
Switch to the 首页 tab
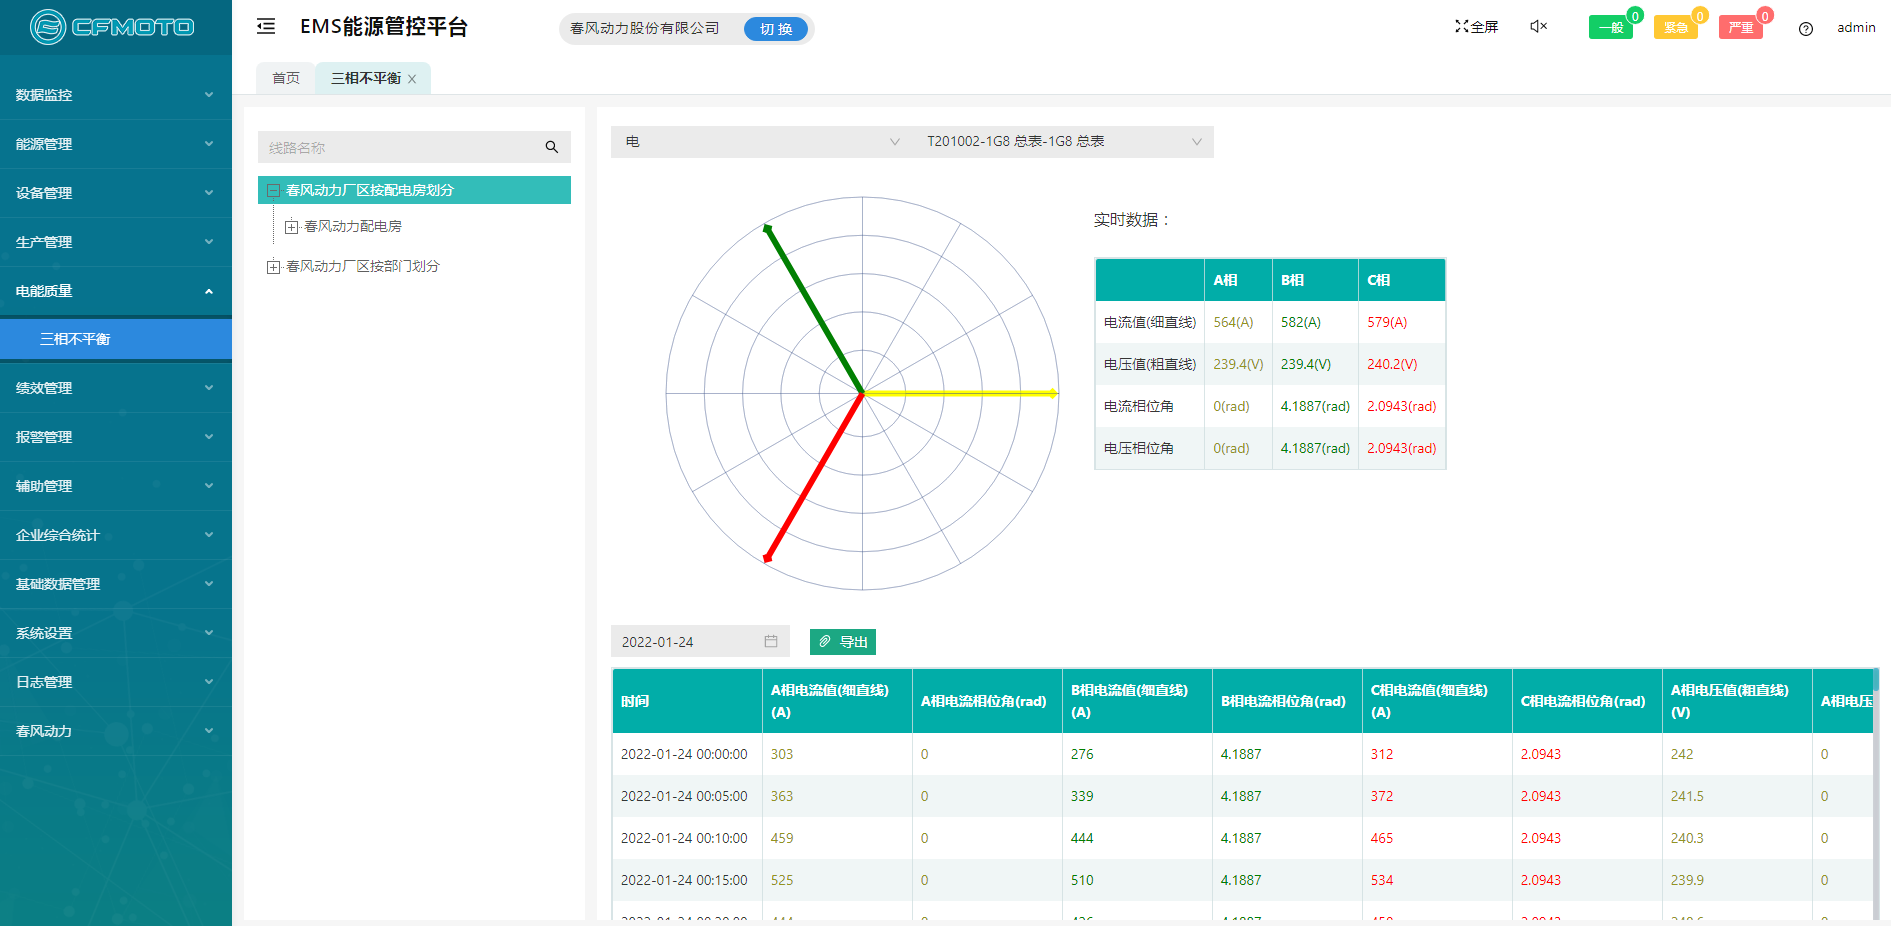point(286,78)
